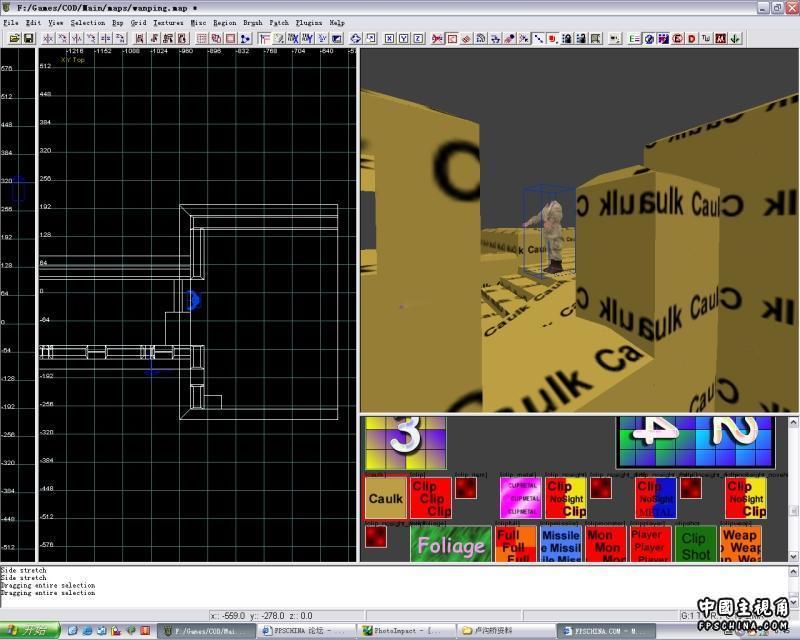This screenshot has height=640, width=800.
Task: Click the Save floppy disk icon
Action: 29,38
